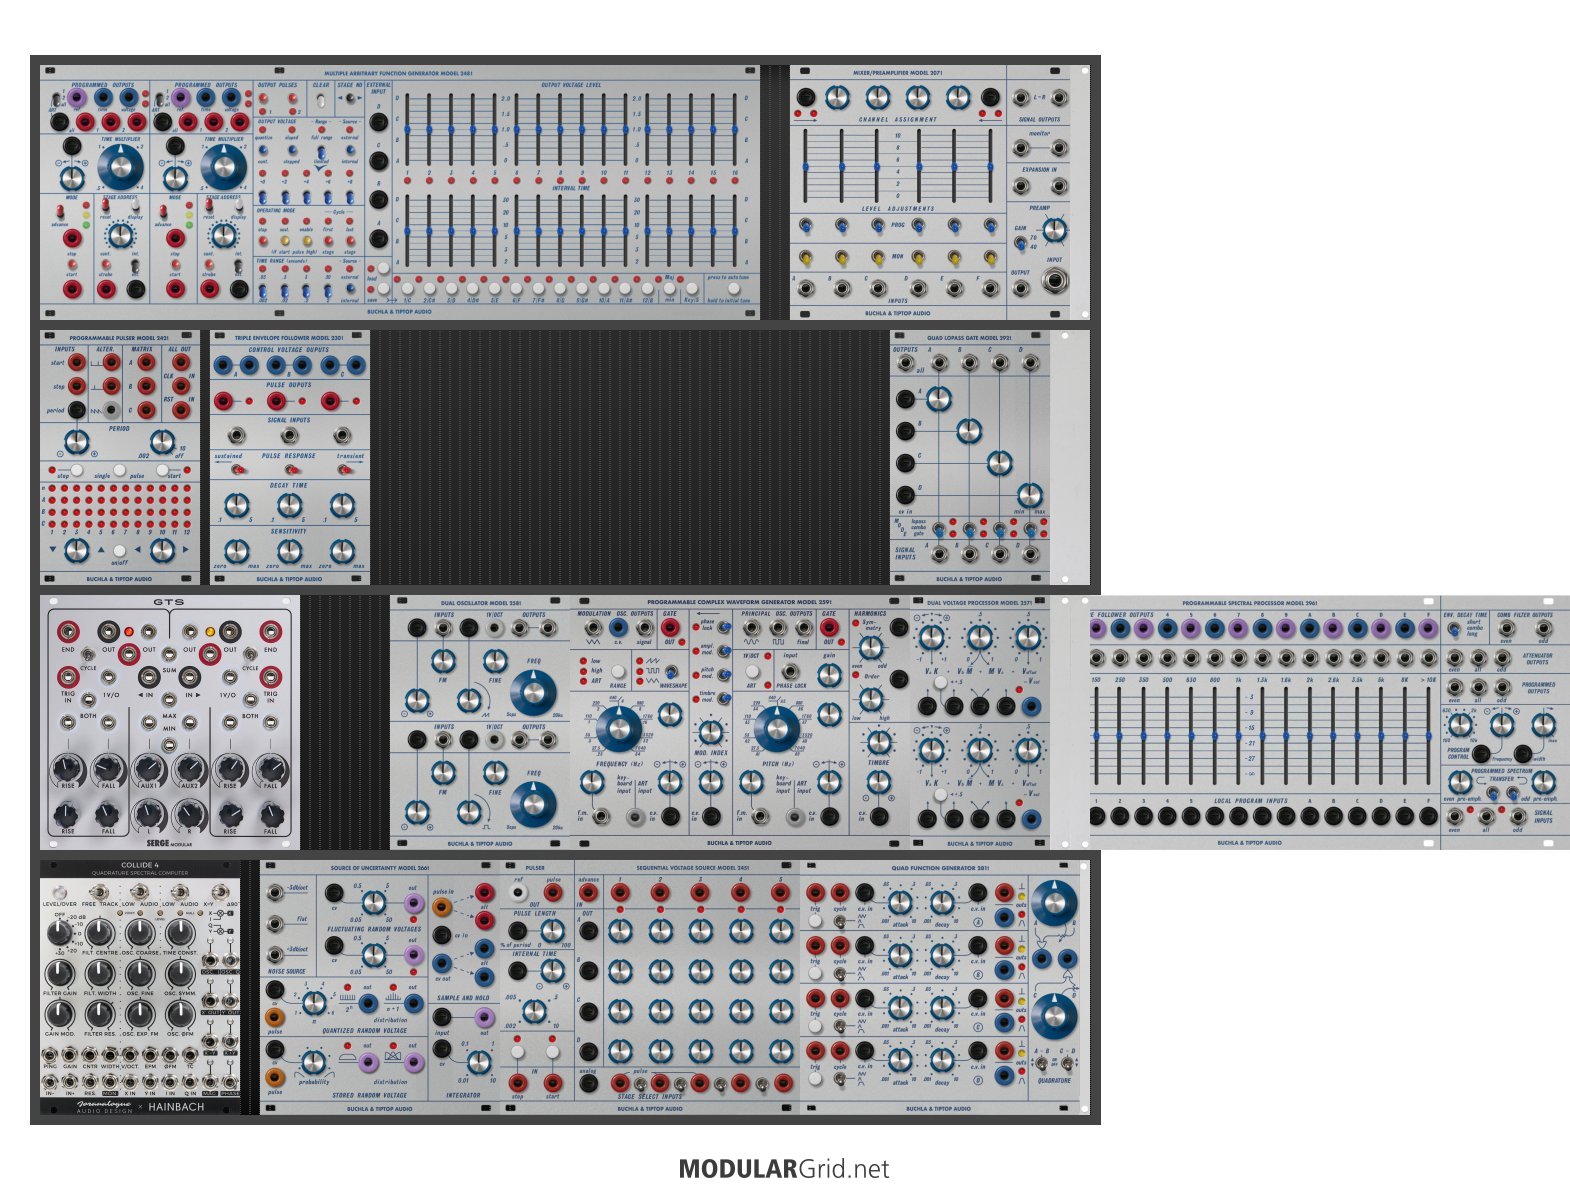Click white stop button on Pulser
Image resolution: width=1570 pixels, height=1190 pixels.
518,1052
